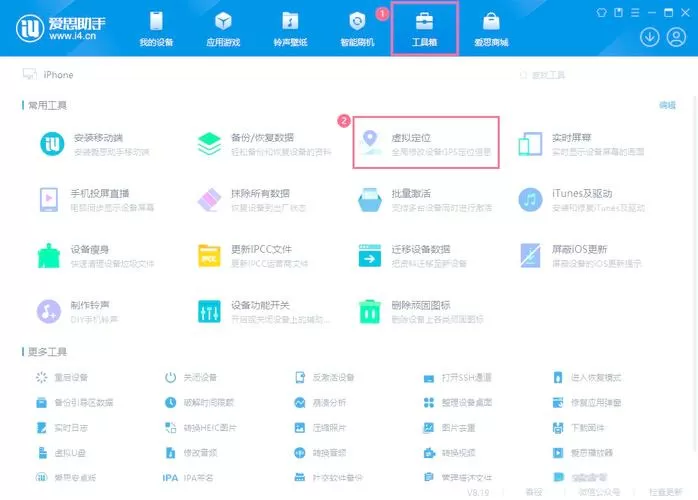Screen dimensions: 698x500
Task: Open 备份/恢复数据 tool
Action: coord(265,144)
